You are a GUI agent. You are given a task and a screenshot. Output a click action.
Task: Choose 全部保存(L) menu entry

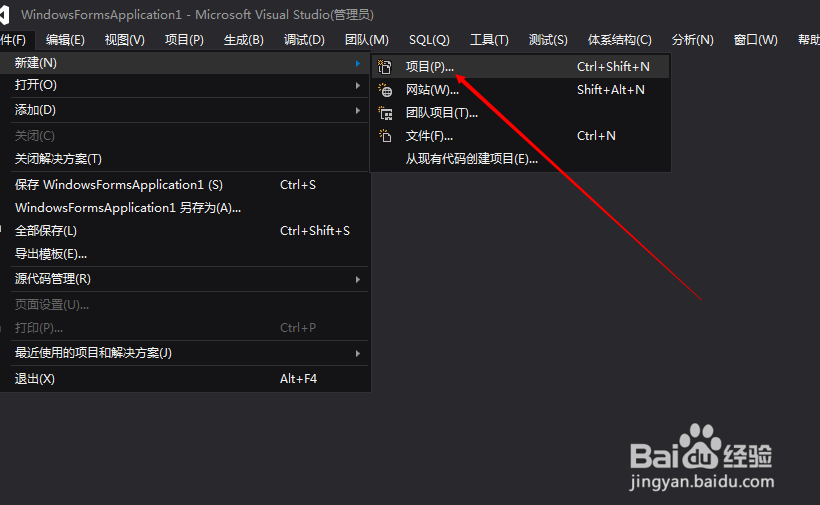185,231
